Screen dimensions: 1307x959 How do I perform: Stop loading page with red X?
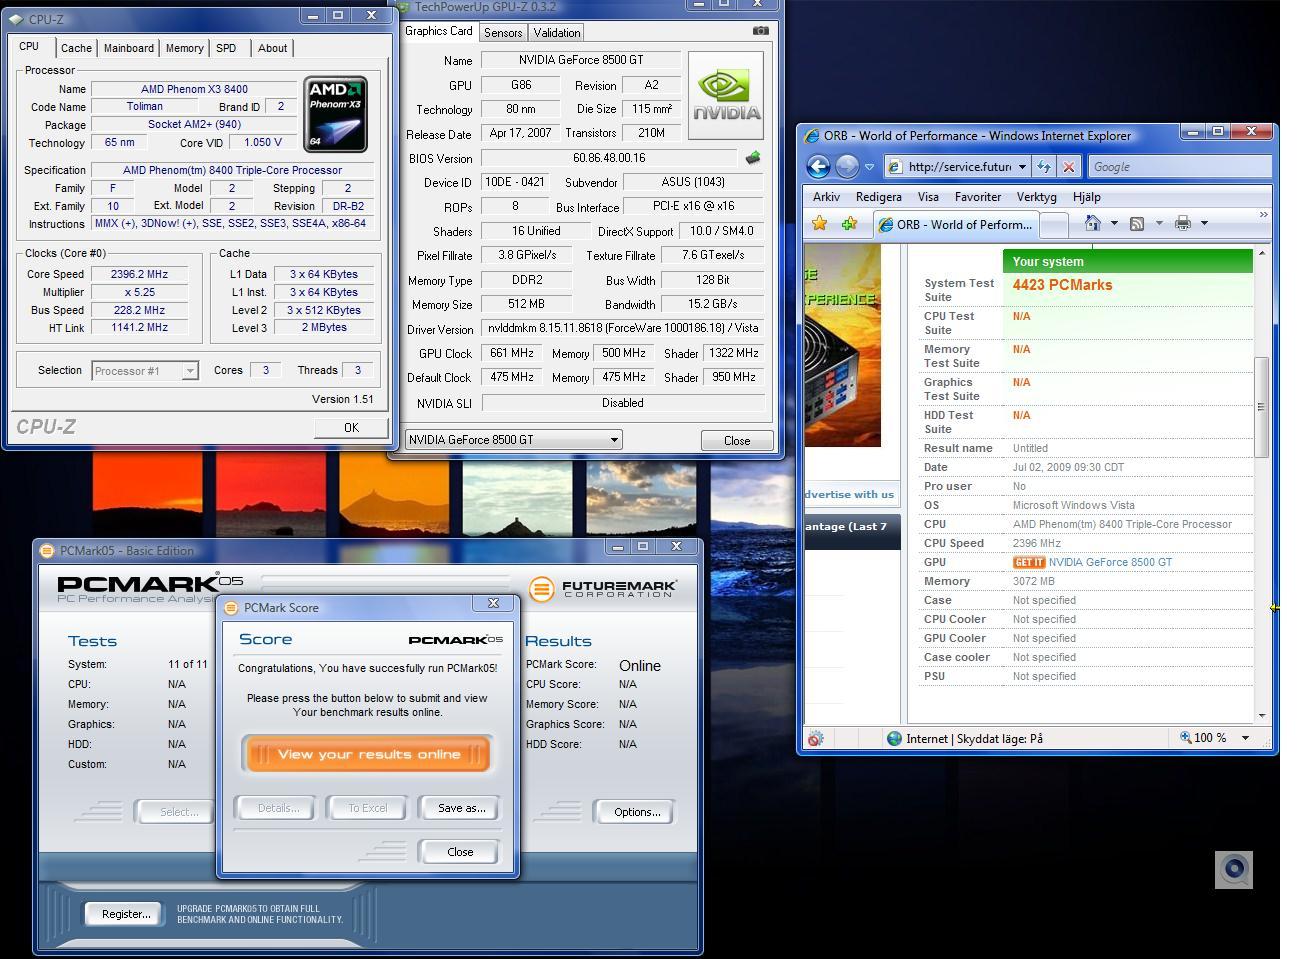1068,167
